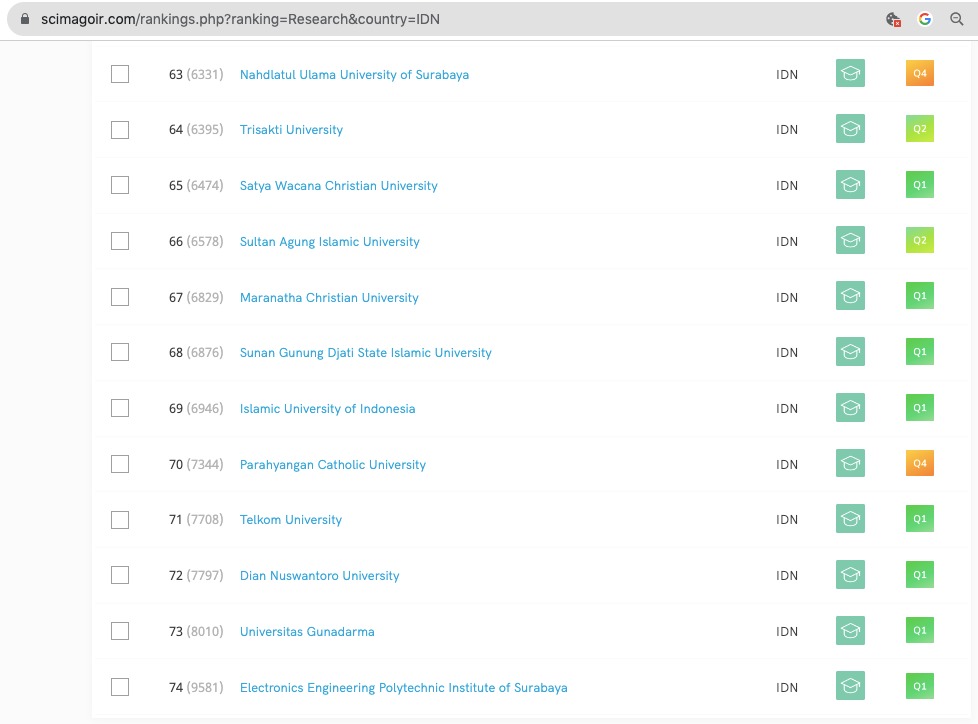Viewport: 978px width, 724px height.
Task: Tick the checkbox for Dian Nuswantoro University
Action: coord(120,575)
